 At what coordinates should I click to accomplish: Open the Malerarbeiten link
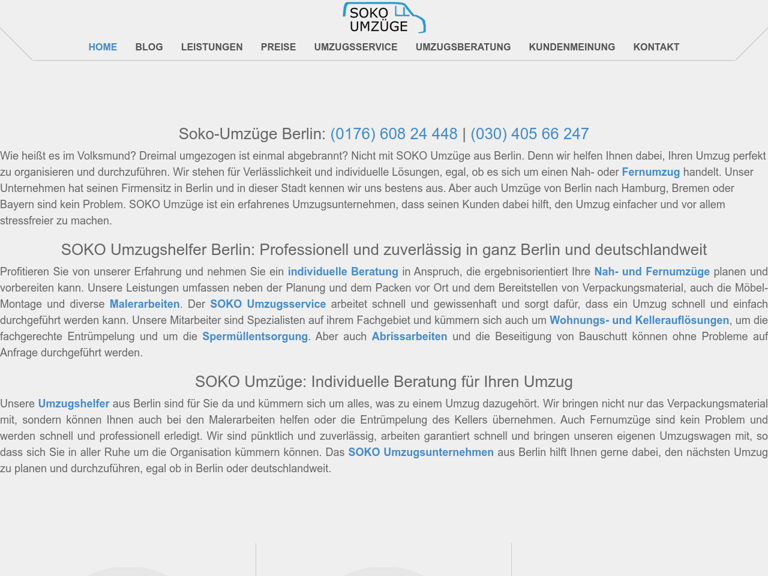(145, 304)
